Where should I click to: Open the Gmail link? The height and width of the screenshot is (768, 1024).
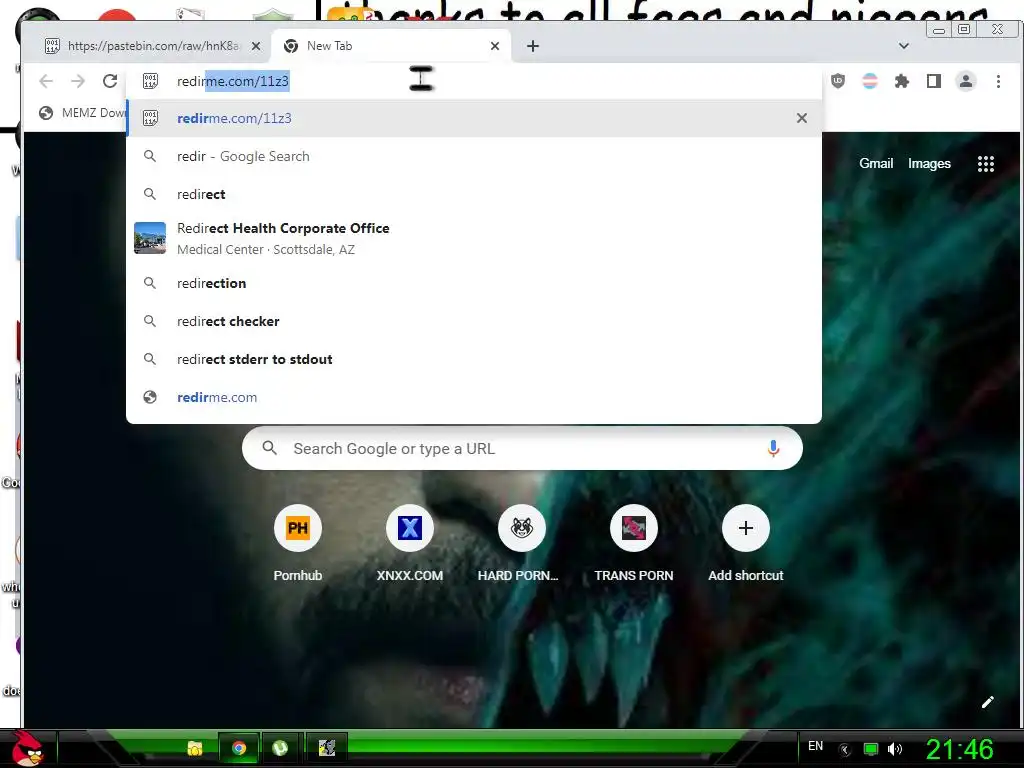click(x=876, y=163)
